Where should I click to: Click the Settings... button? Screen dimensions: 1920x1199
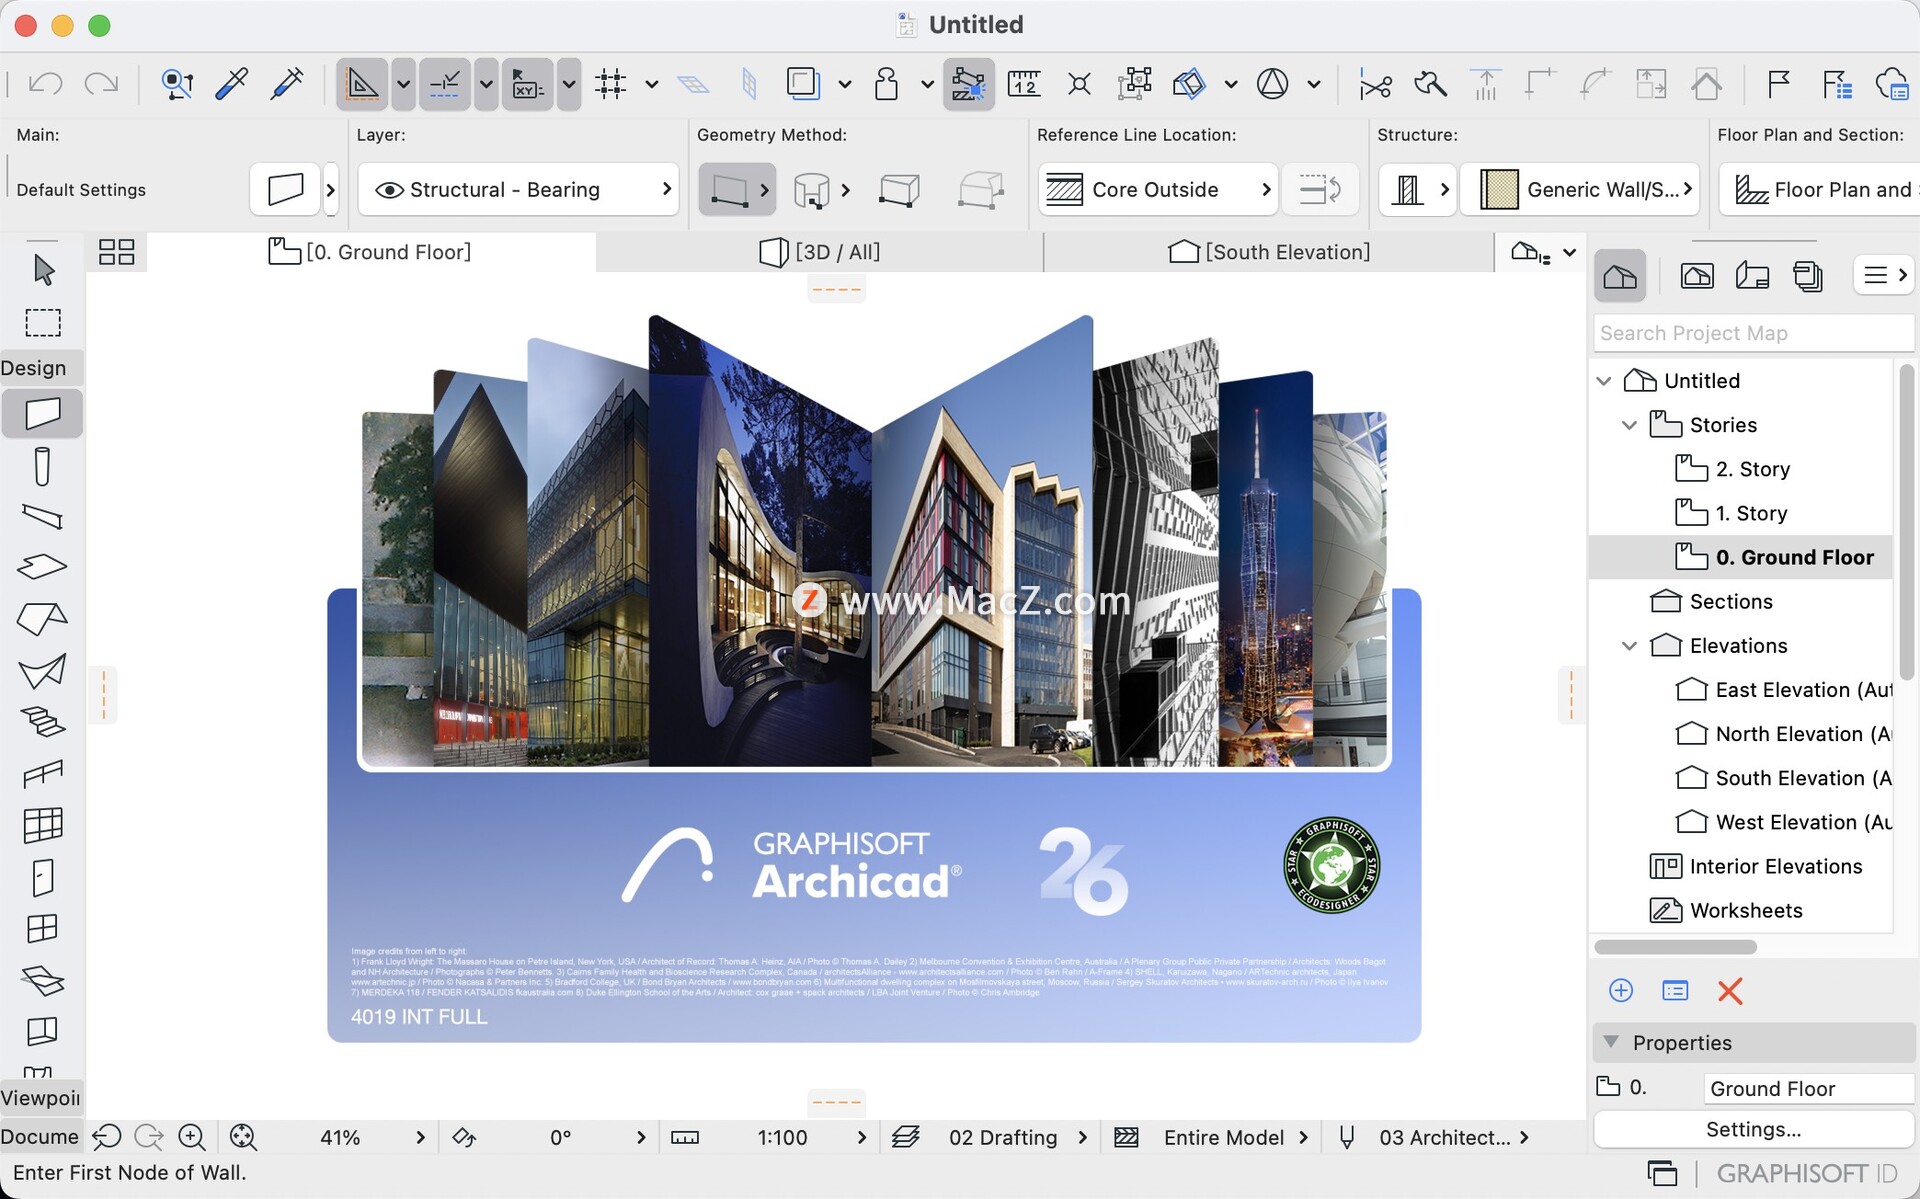tap(1752, 1129)
